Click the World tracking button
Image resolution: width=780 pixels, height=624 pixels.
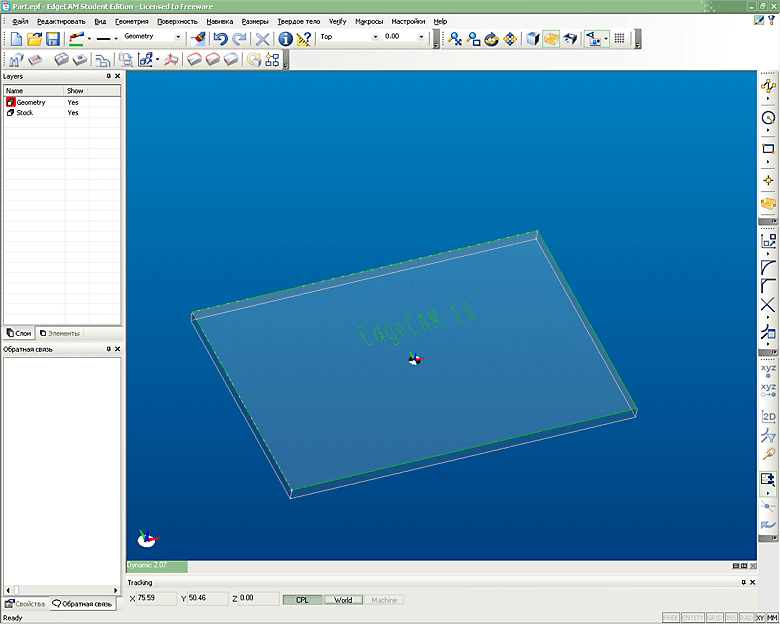click(x=343, y=600)
